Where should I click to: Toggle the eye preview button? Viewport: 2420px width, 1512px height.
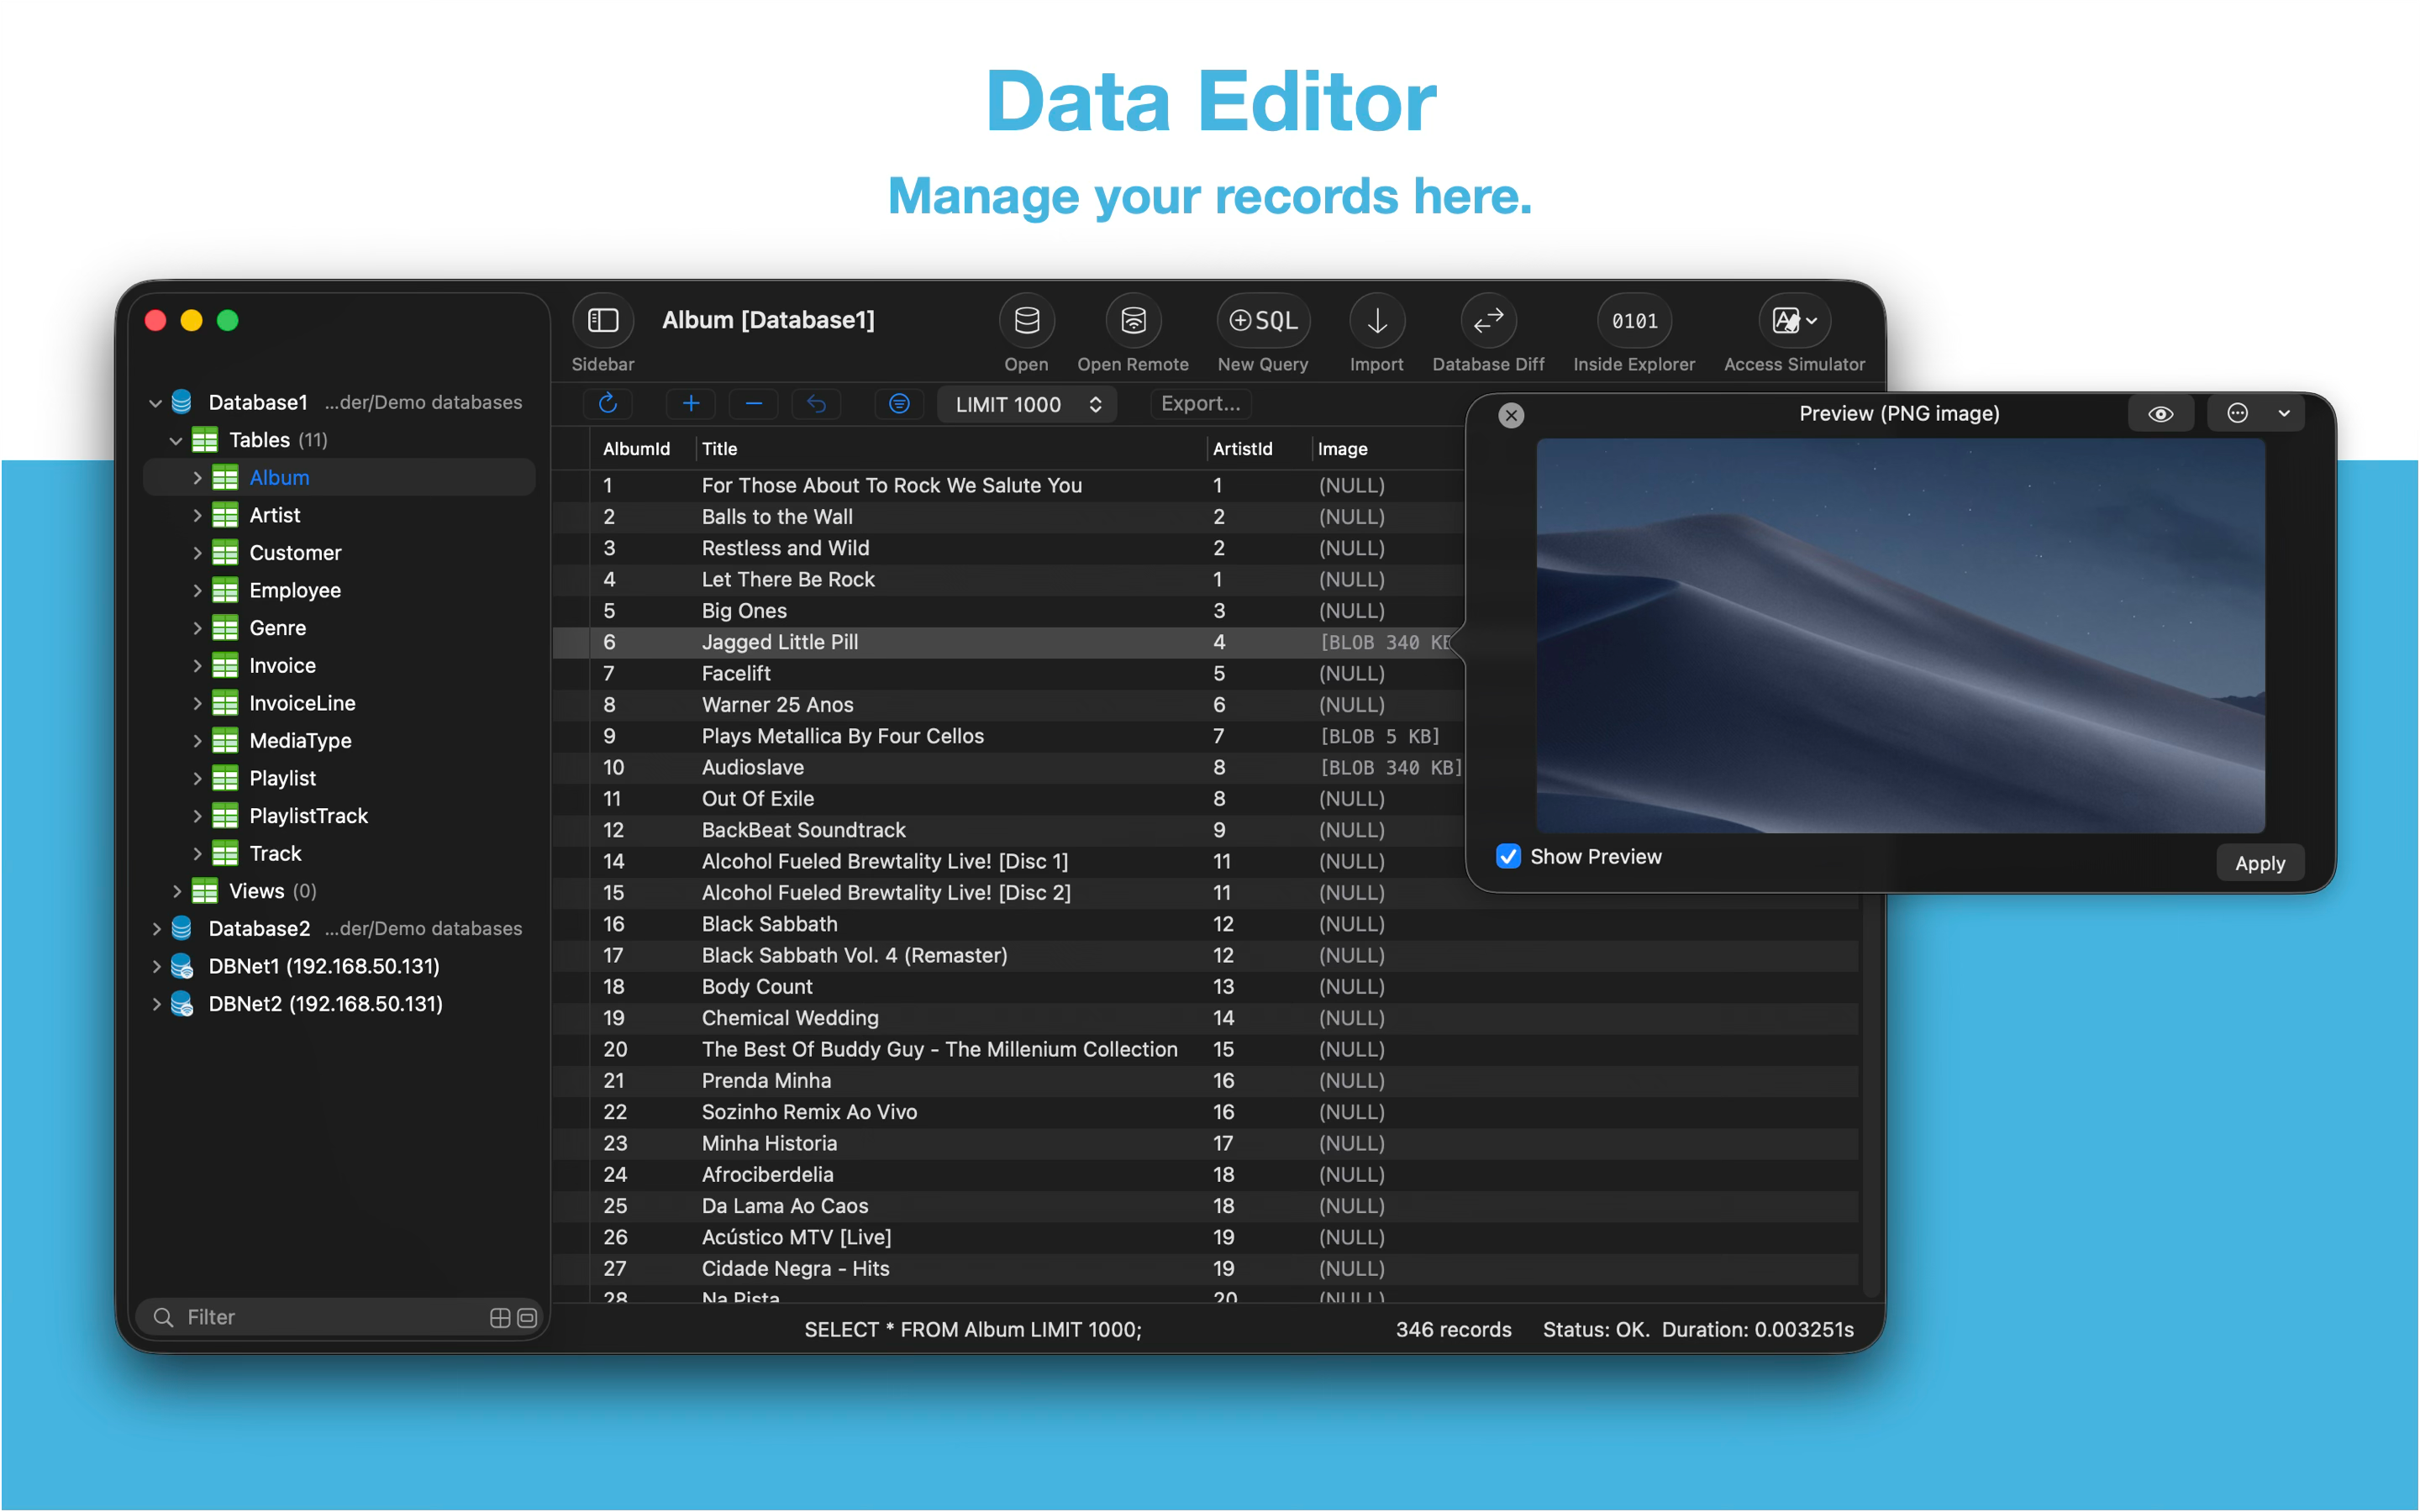click(x=2160, y=414)
